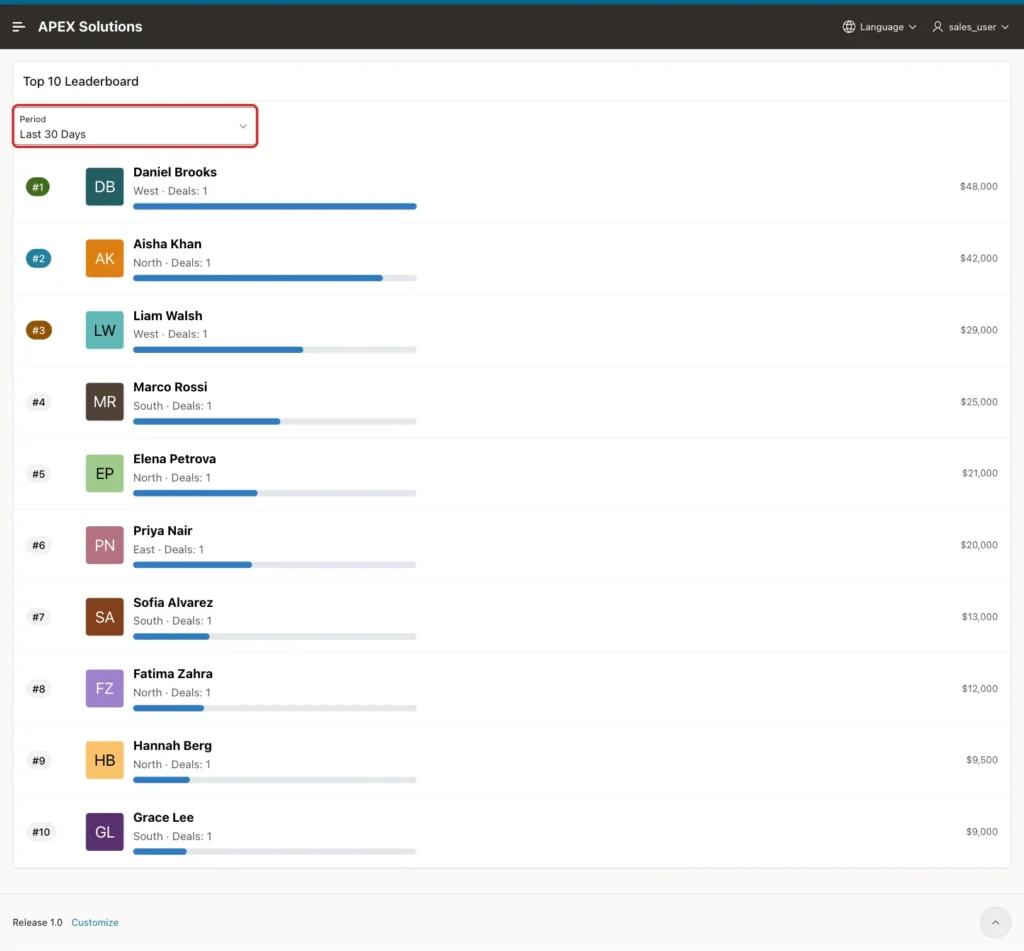
Task: Click the $9,500 sales amount
Action: point(982,760)
